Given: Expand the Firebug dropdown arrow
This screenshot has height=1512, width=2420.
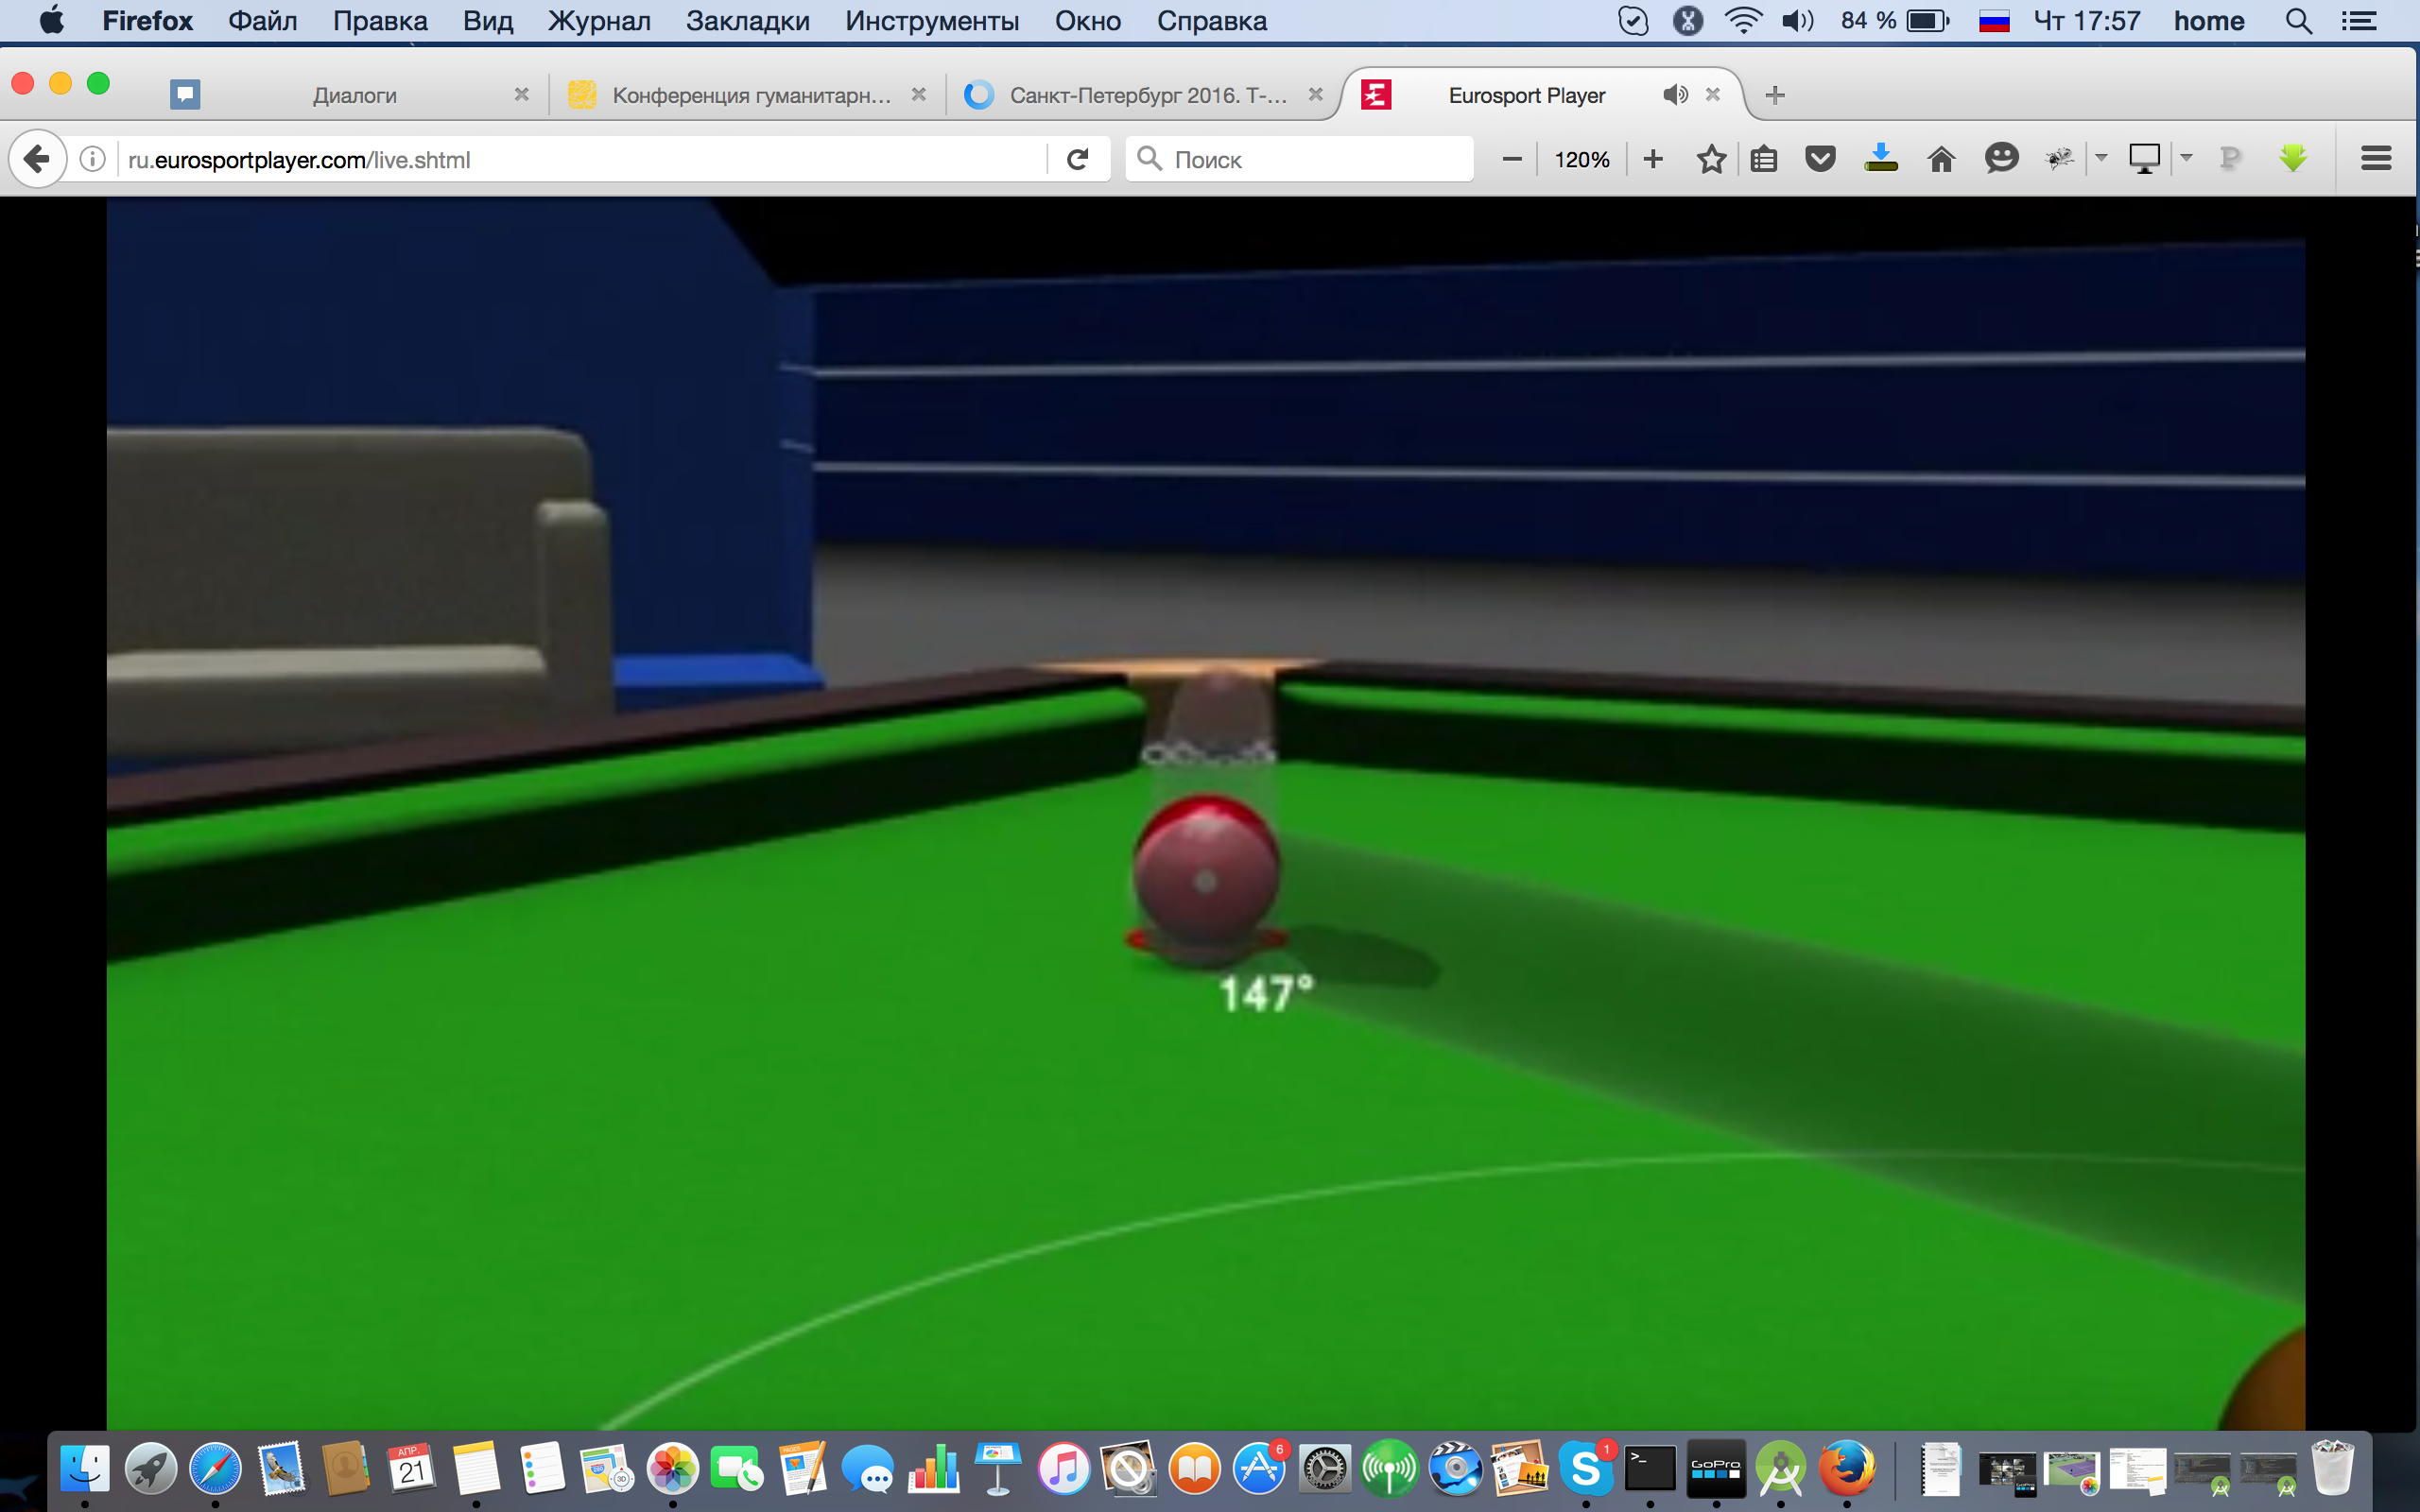Looking at the screenshot, I should coord(2101,158).
